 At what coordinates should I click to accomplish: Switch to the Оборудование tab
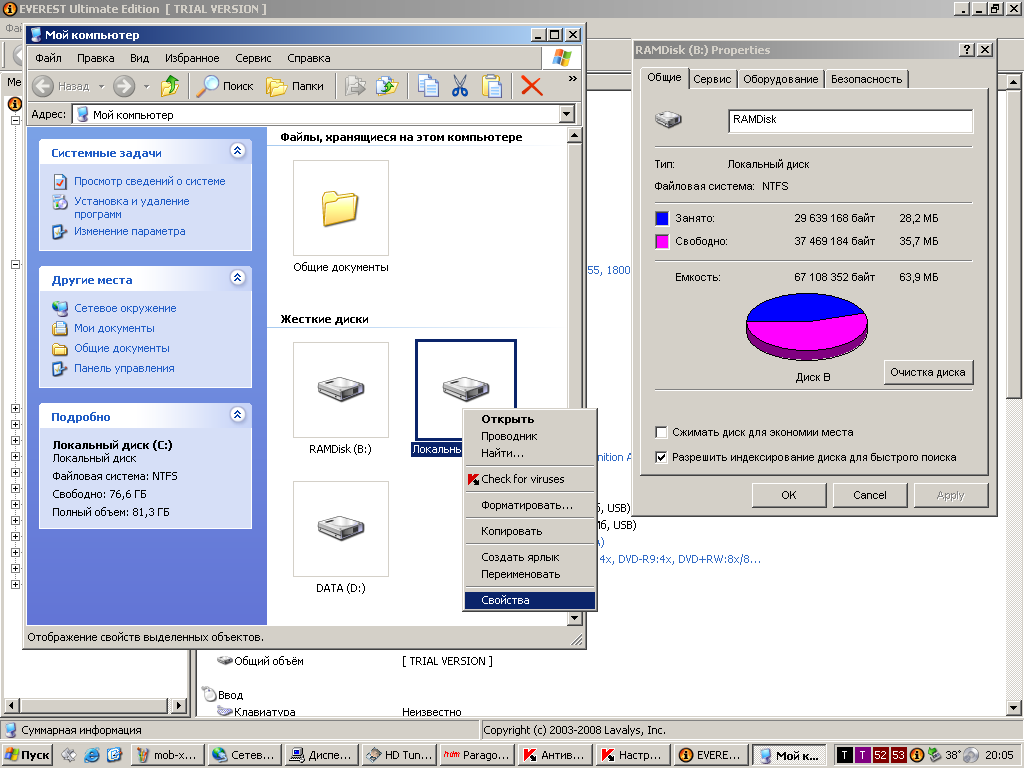click(780, 79)
